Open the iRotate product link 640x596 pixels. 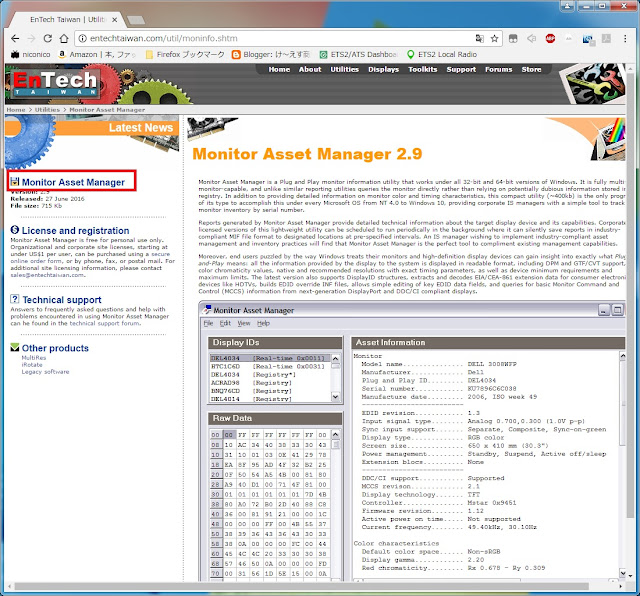pos(32,365)
